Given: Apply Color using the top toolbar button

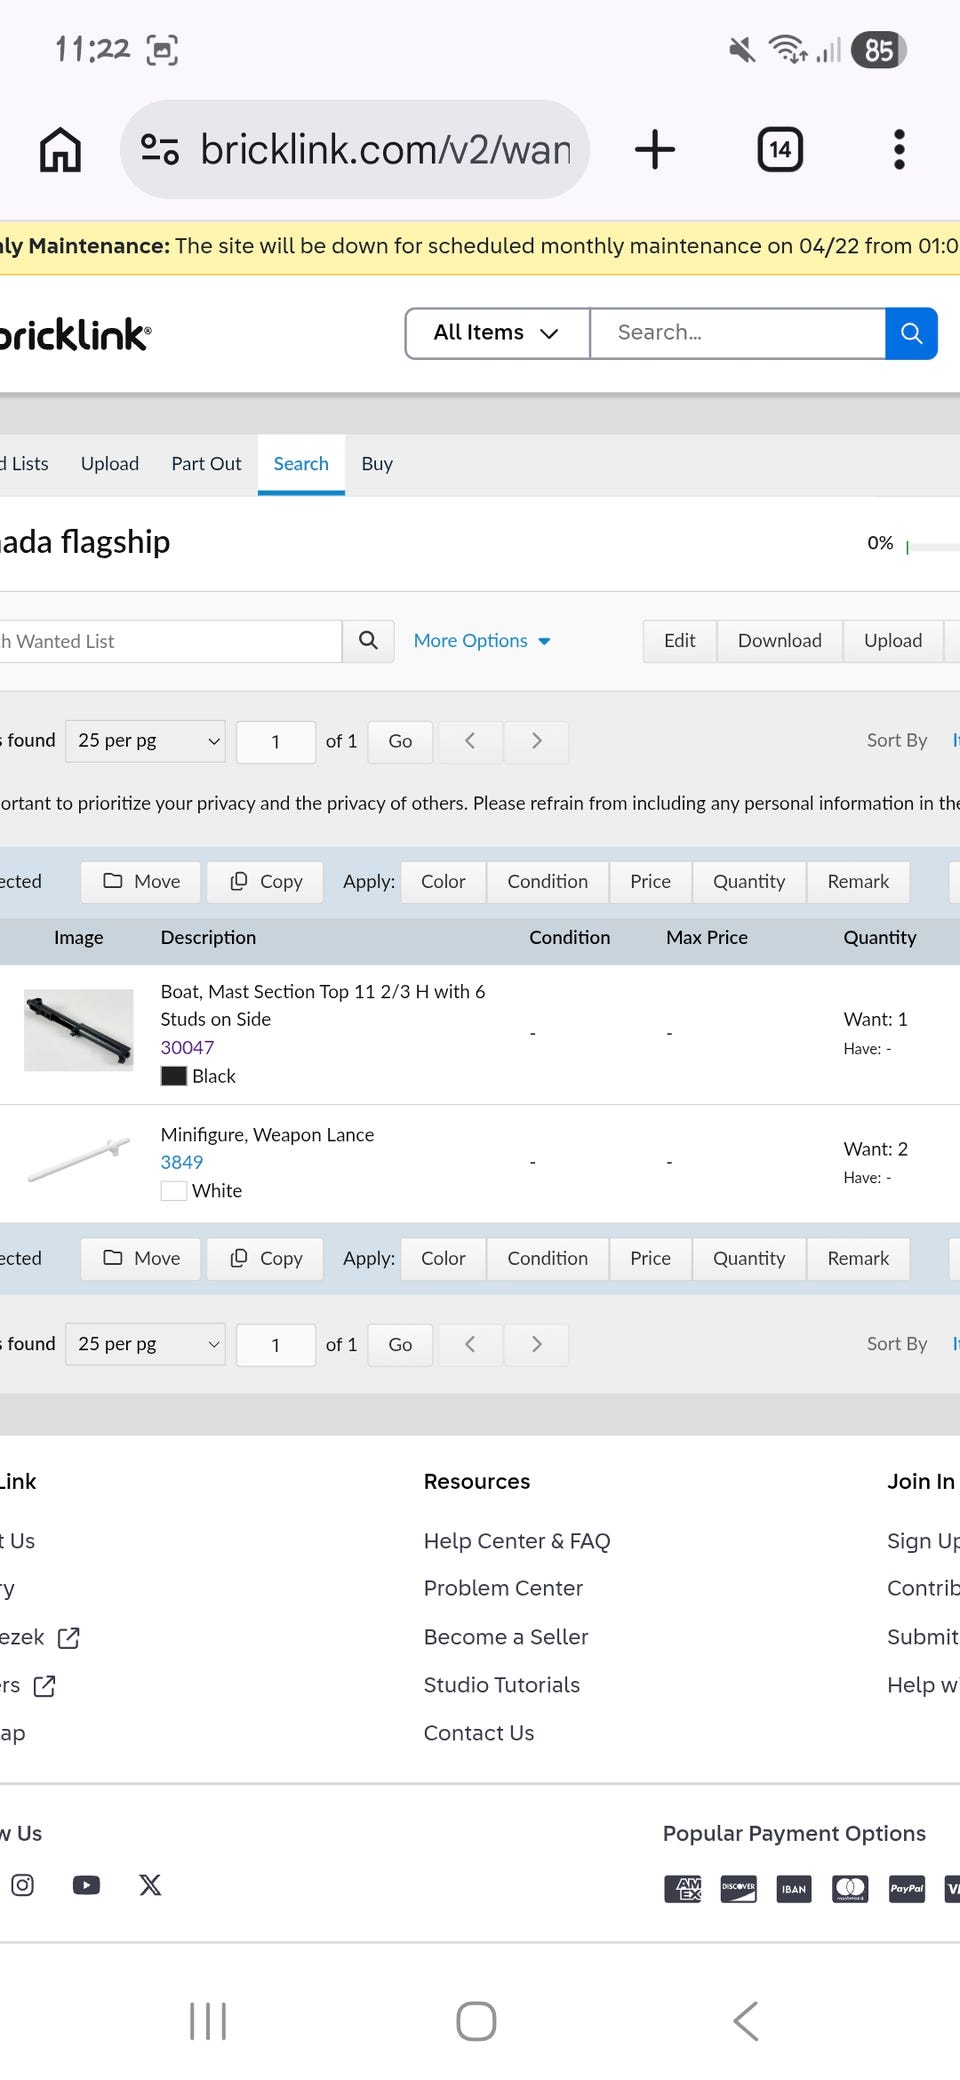Looking at the screenshot, I should pyautogui.click(x=443, y=882).
